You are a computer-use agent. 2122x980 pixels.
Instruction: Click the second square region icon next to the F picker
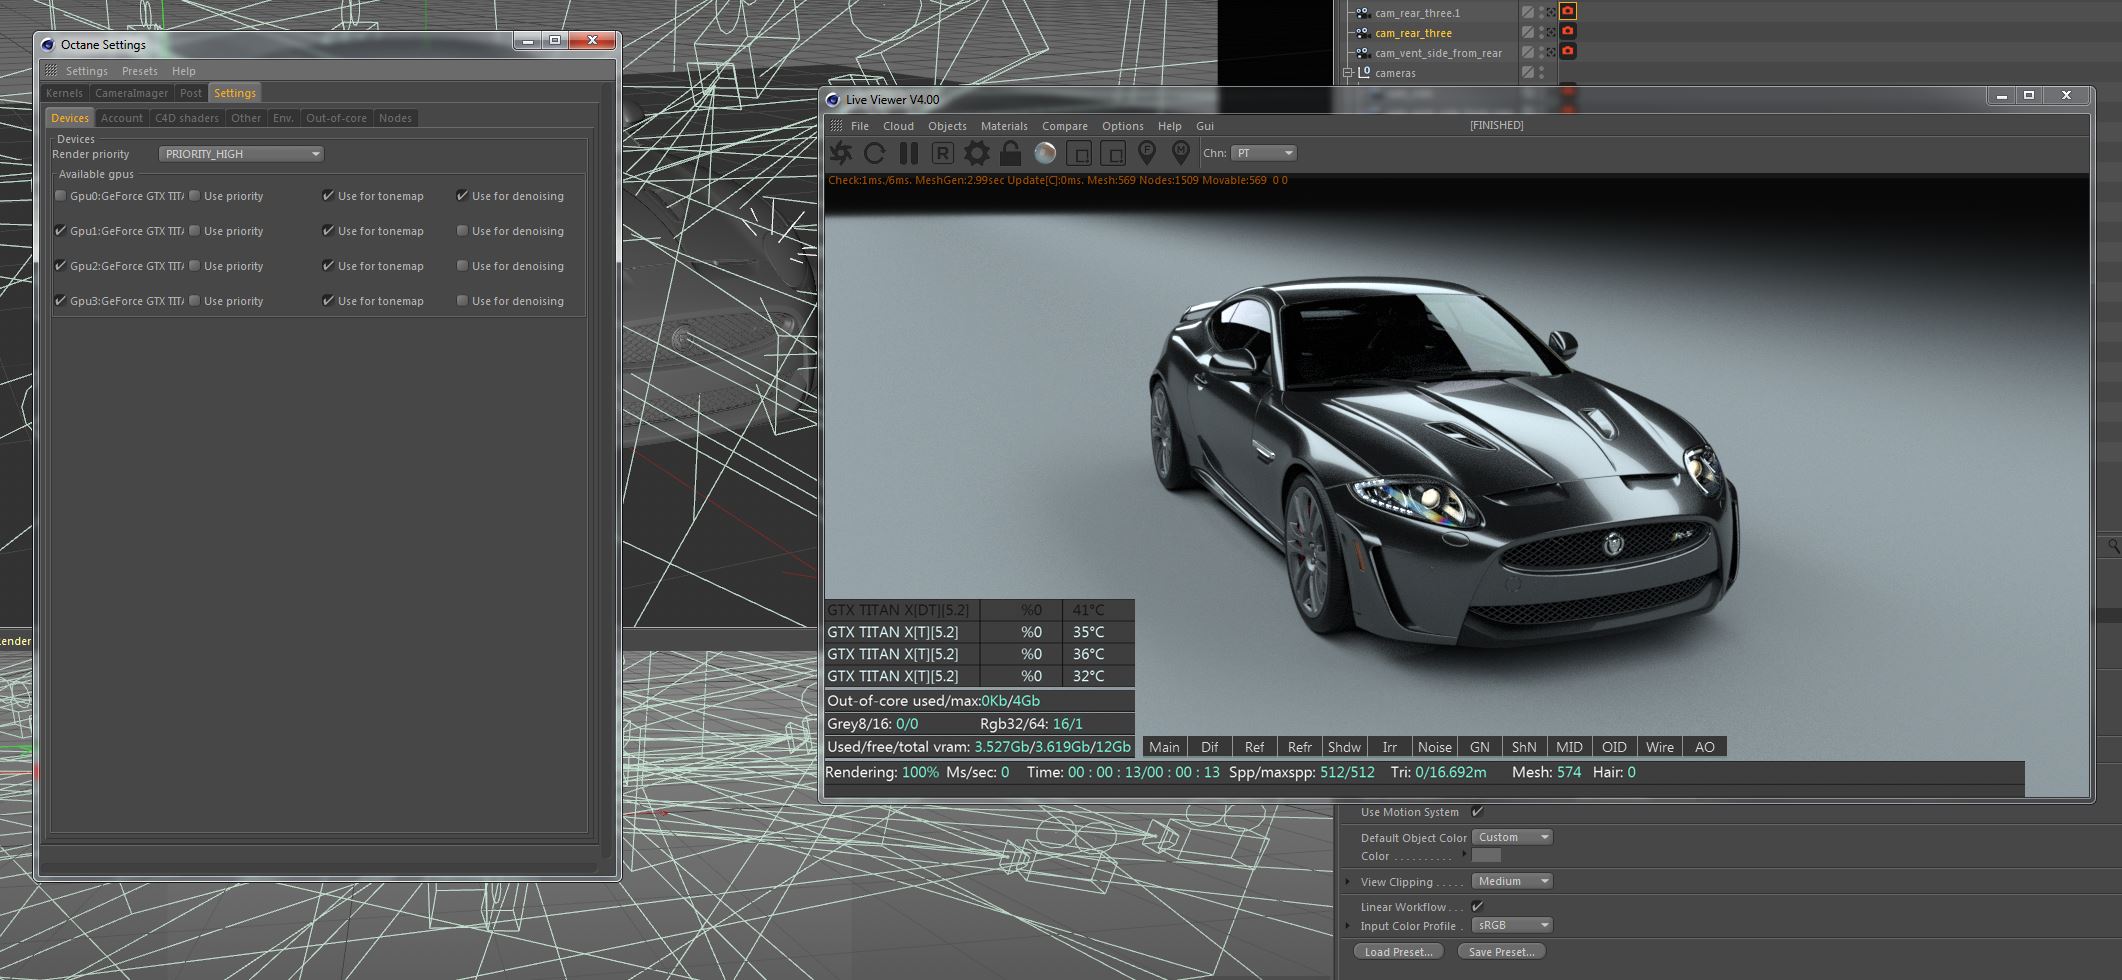pos(1113,153)
